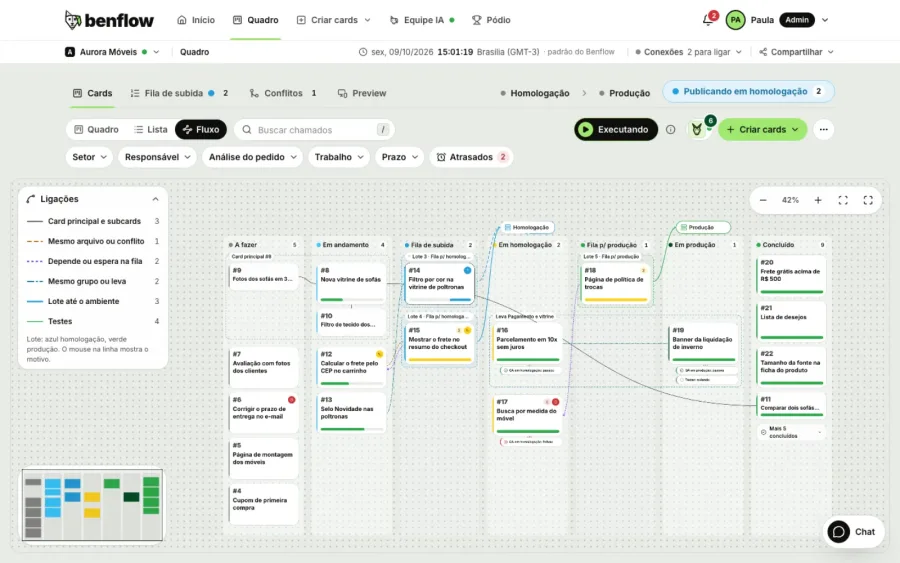Image resolution: width=900 pixels, height=563 pixels.
Task: Click the minimap overview thumbnail
Action: coord(92,505)
